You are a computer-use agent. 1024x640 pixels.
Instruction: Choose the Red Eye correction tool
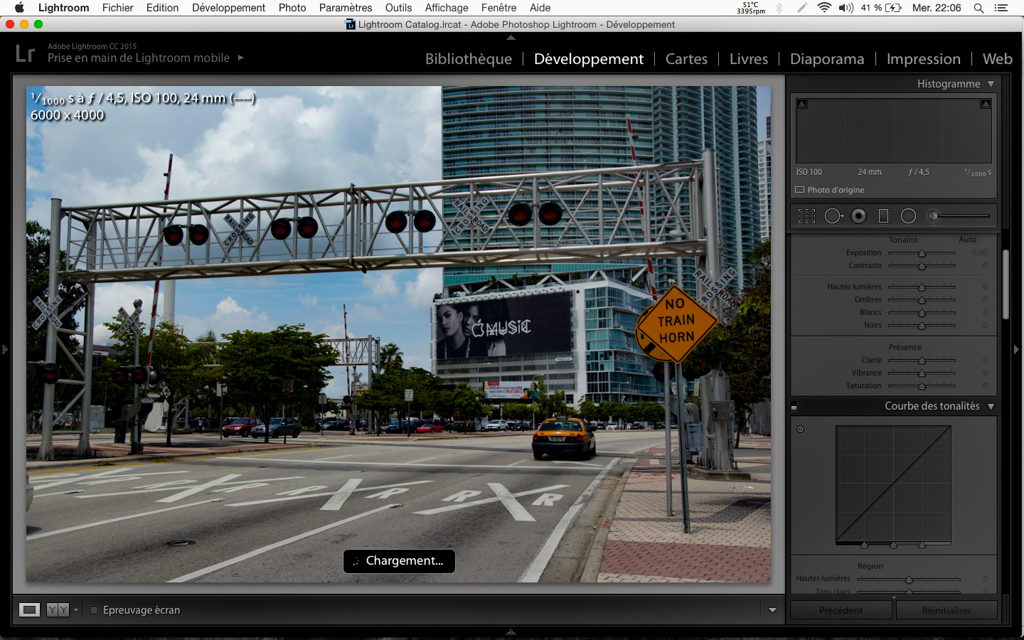(859, 216)
